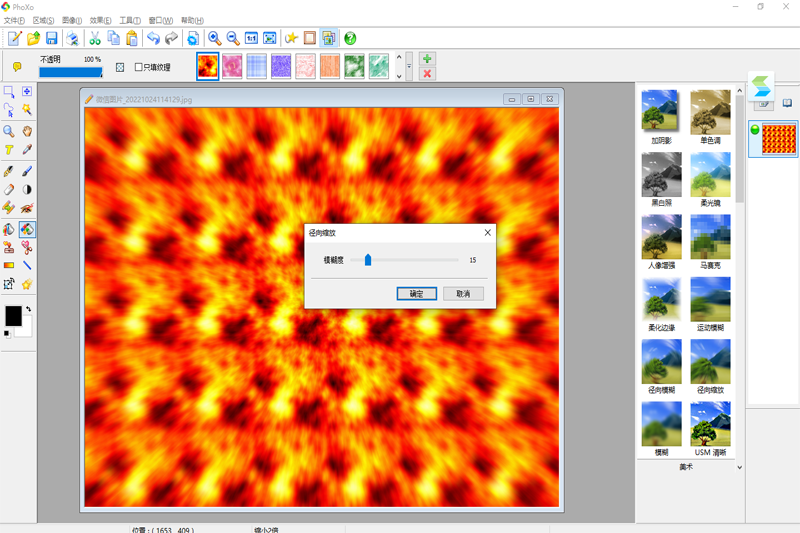Screen dimensions: 800x533
Task: Select the Gradient fill tool
Action: click(x=9, y=265)
